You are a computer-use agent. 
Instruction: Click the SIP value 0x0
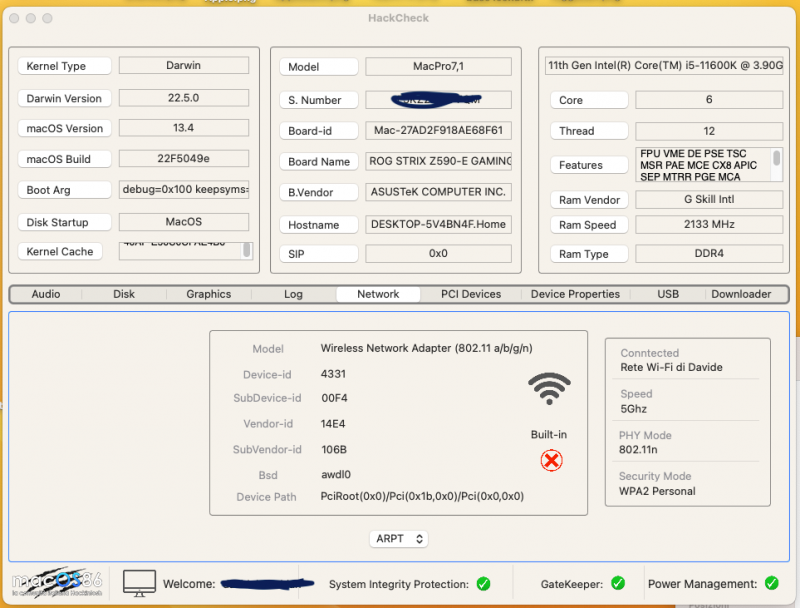[438, 254]
